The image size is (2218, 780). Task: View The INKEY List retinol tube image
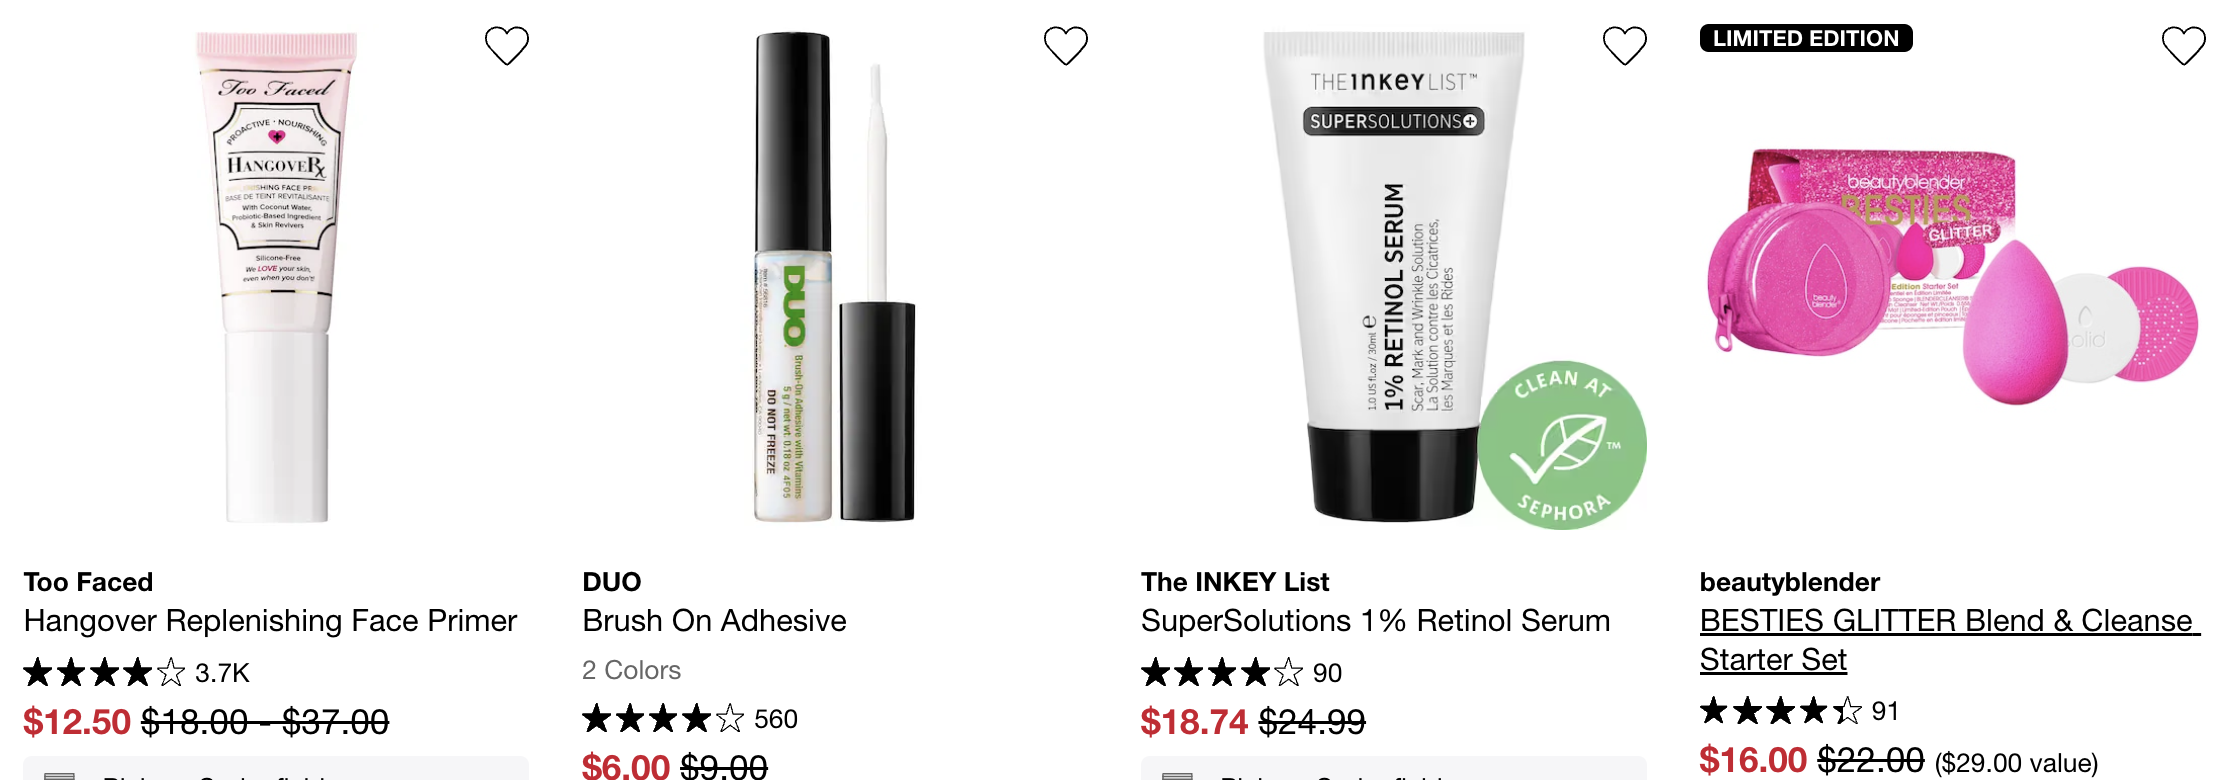point(1393,277)
